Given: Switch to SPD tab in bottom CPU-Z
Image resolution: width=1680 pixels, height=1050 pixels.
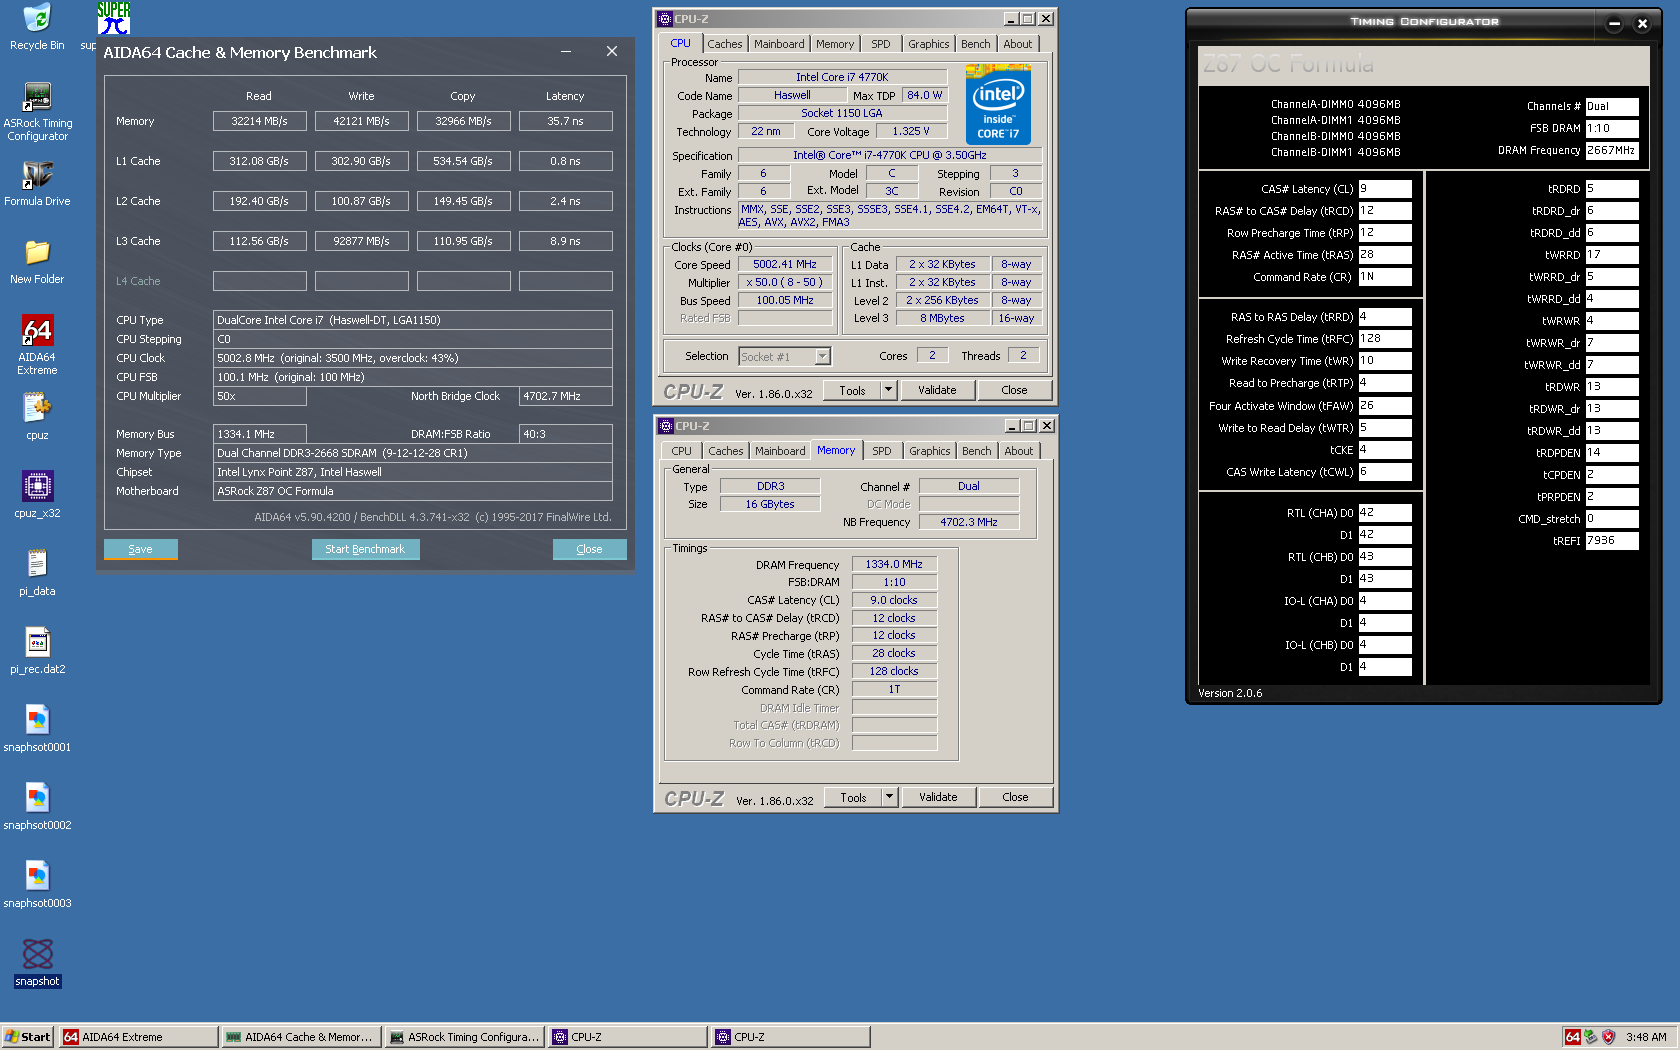Looking at the screenshot, I should tap(881, 451).
